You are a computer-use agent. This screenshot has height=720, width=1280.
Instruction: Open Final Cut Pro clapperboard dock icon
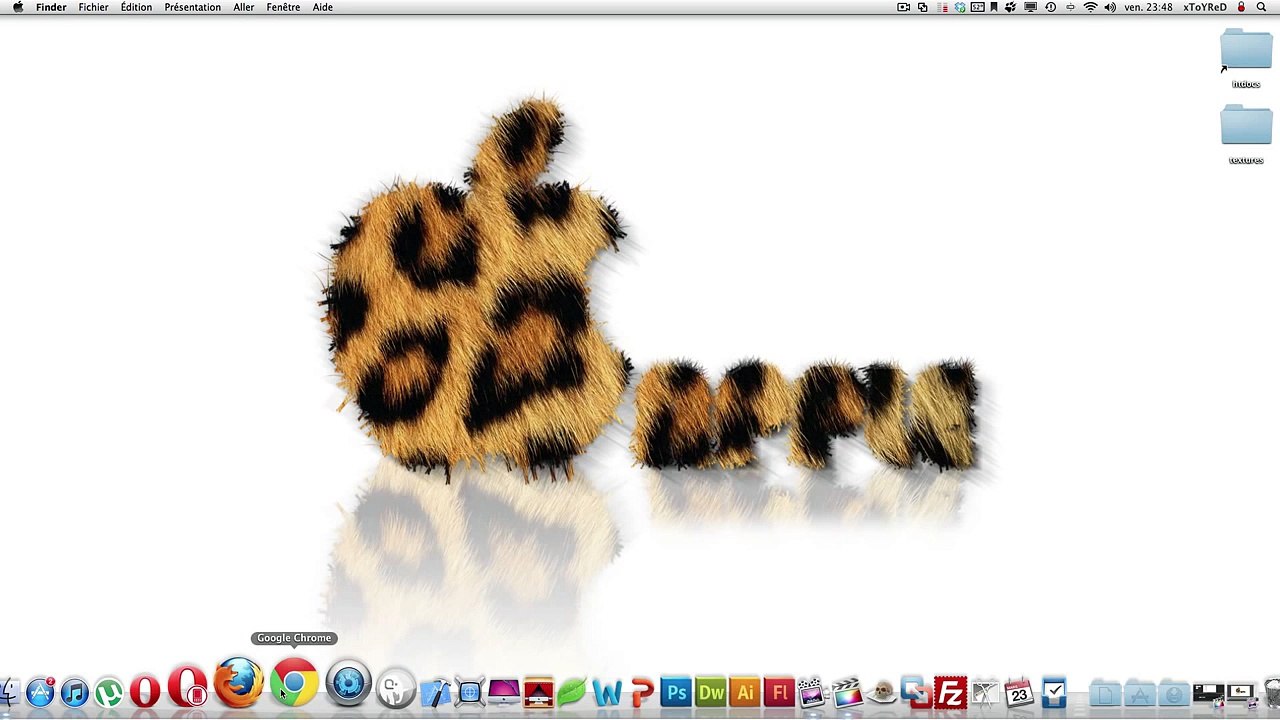tap(847, 692)
